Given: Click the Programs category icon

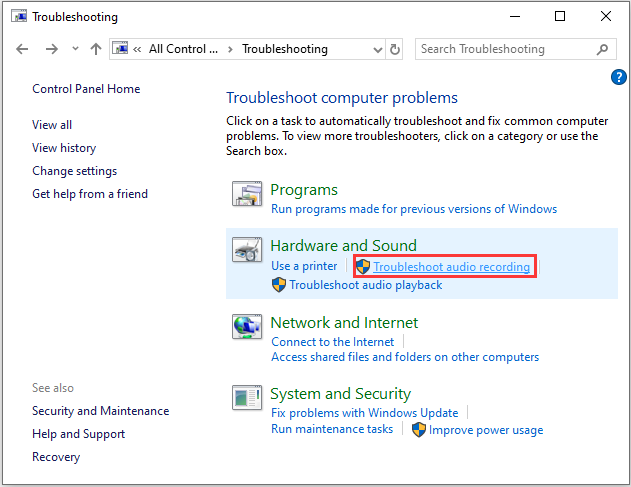Looking at the screenshot, I should [247, 194].
